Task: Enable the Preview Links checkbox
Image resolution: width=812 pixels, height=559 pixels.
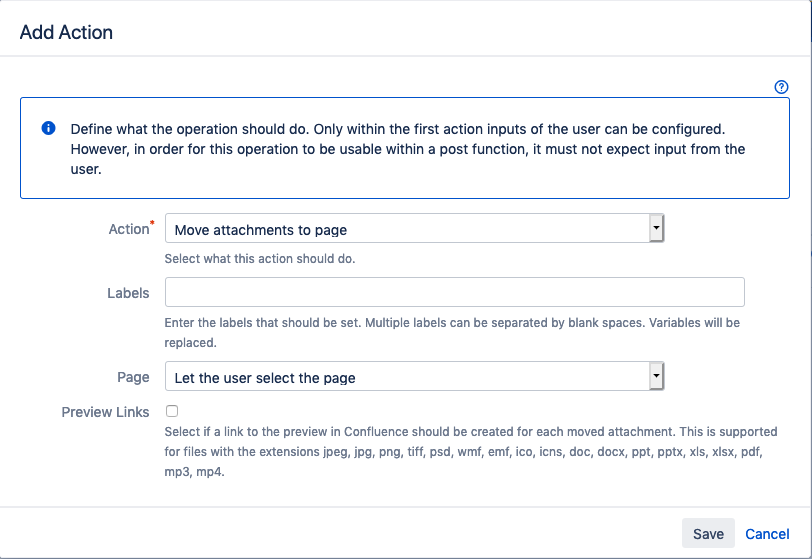Action: point(172,411)
